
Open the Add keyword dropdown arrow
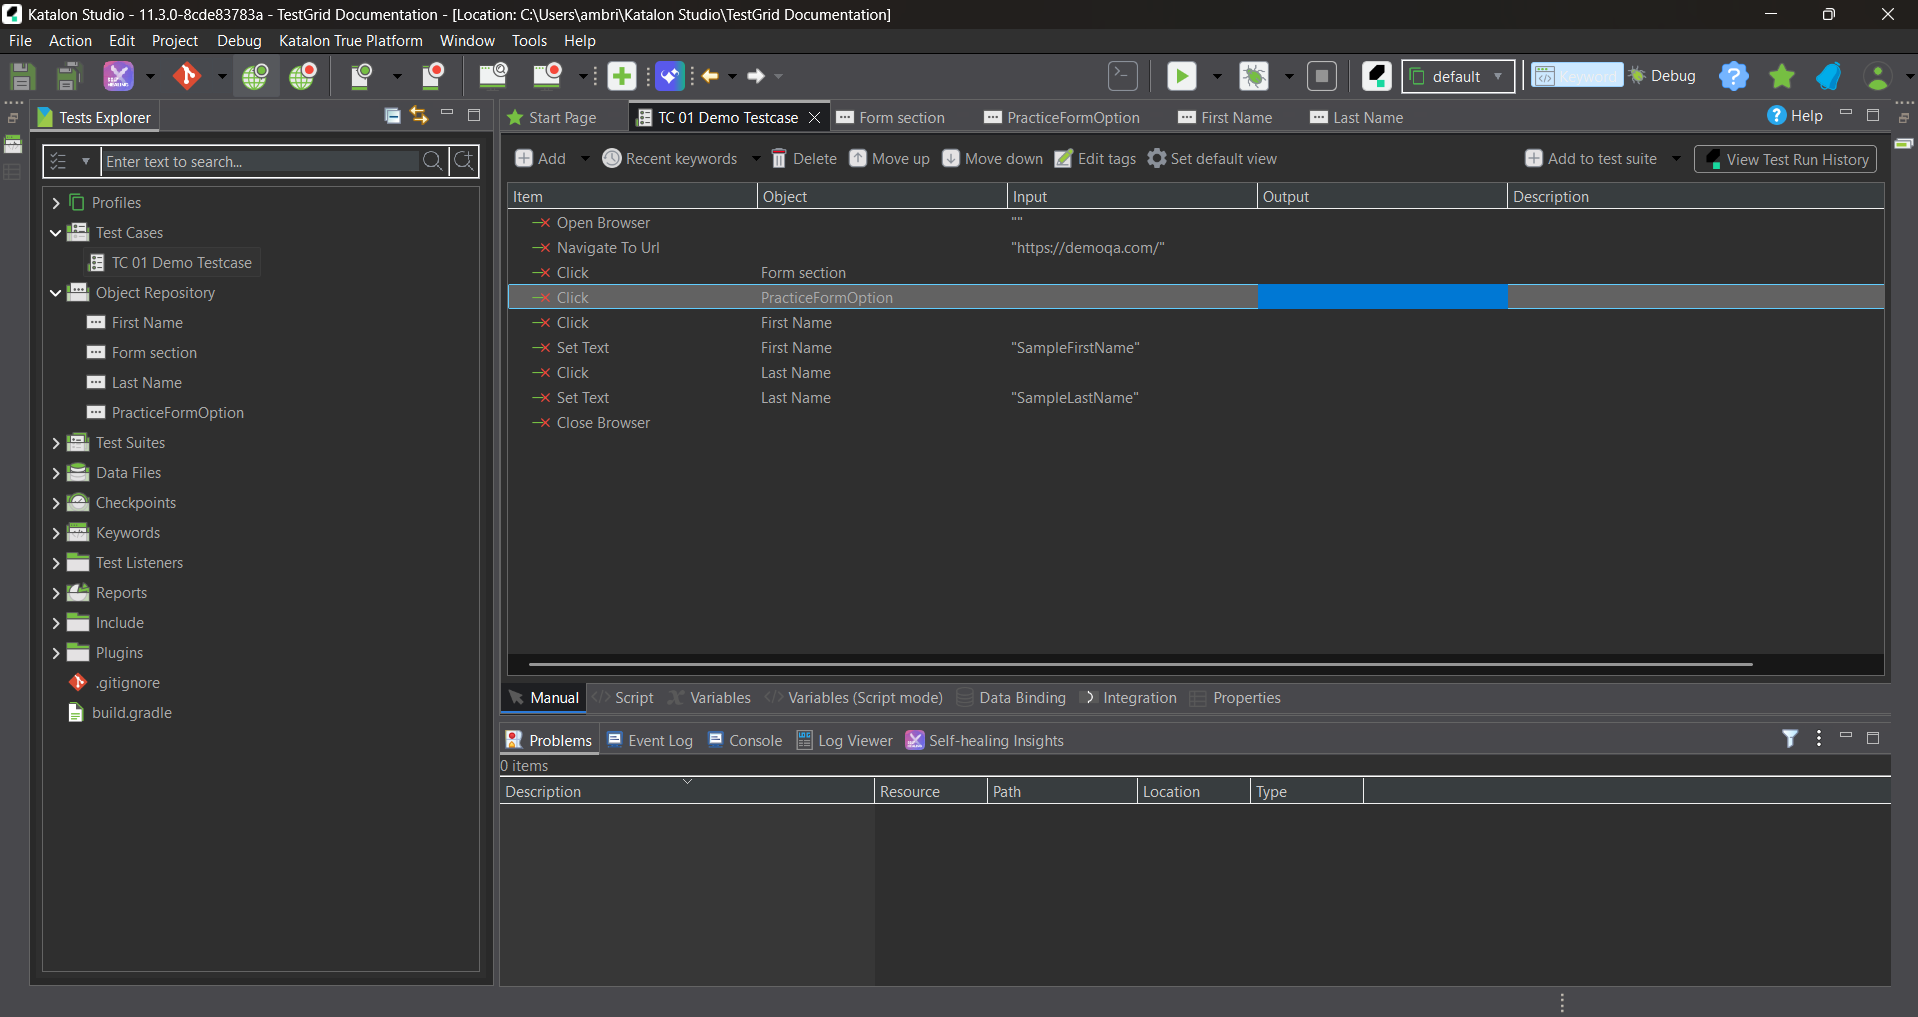(x=585, y=159)
